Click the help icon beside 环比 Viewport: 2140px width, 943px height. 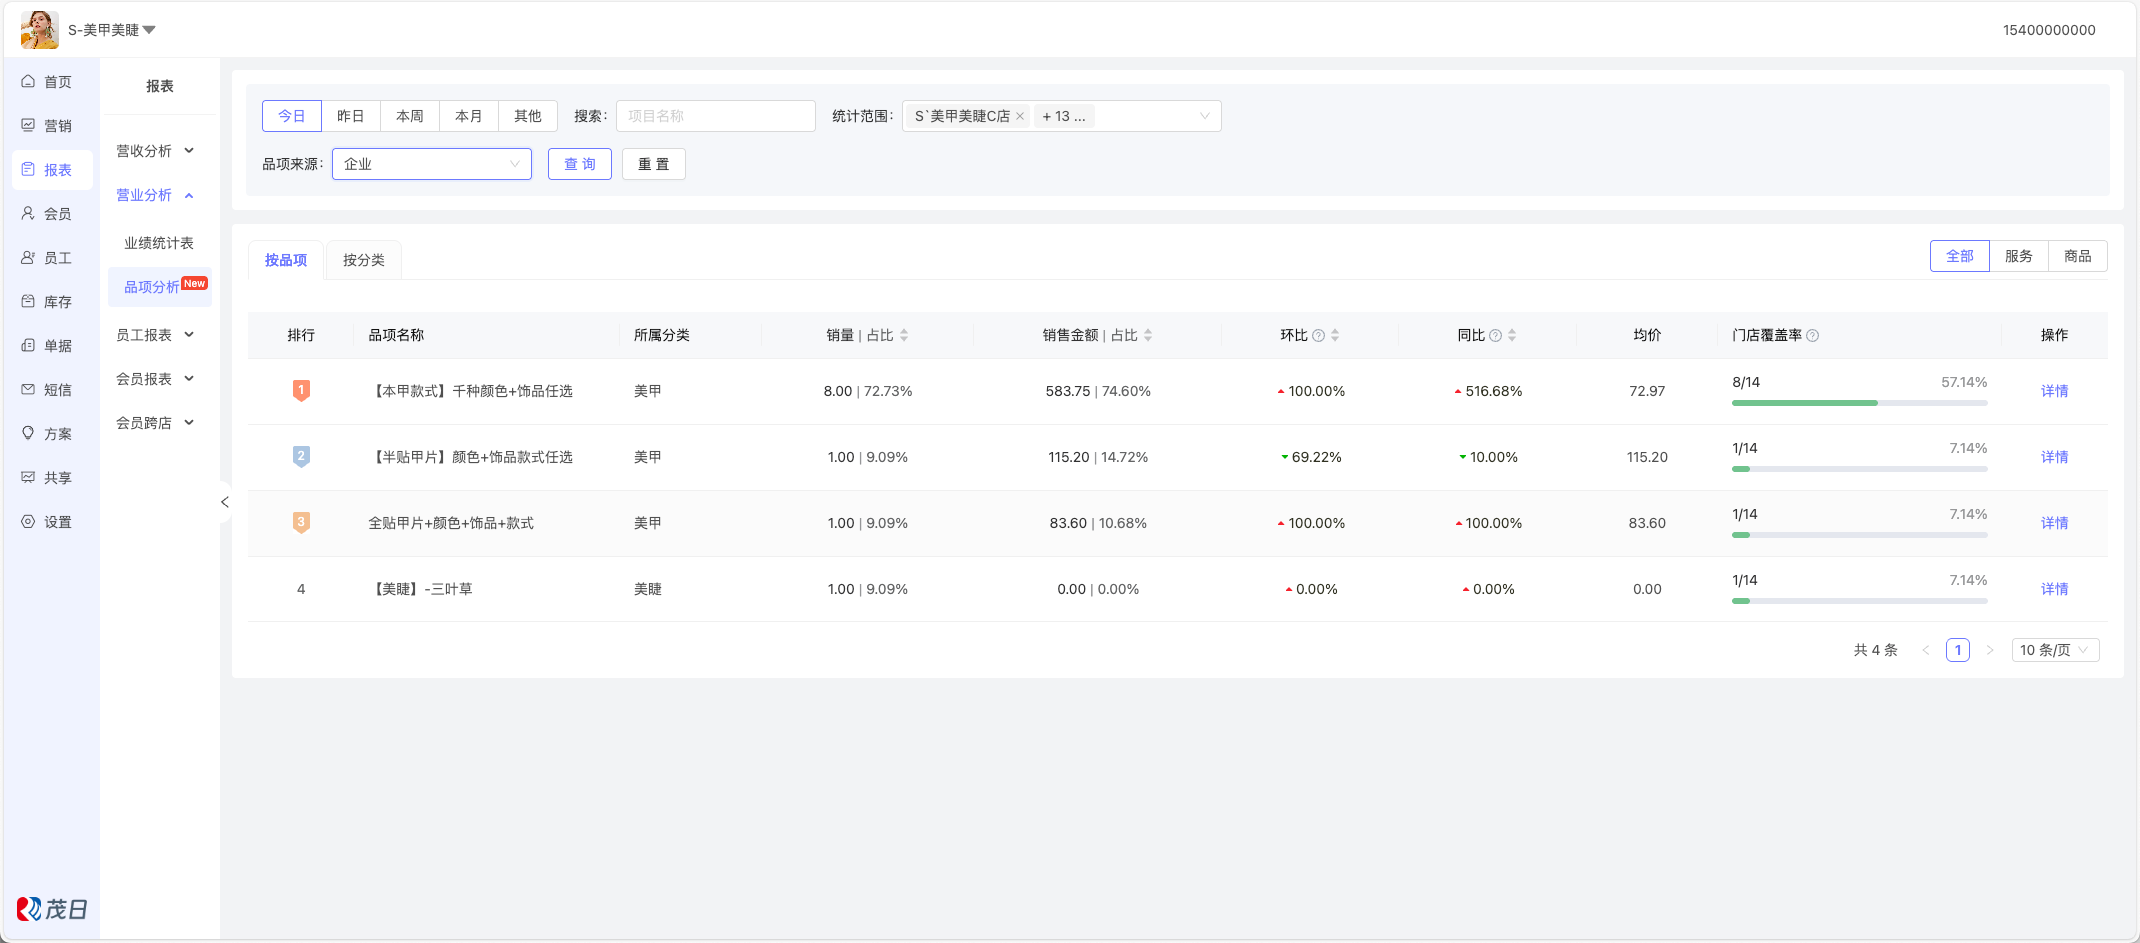click(x=1318, y=336)
